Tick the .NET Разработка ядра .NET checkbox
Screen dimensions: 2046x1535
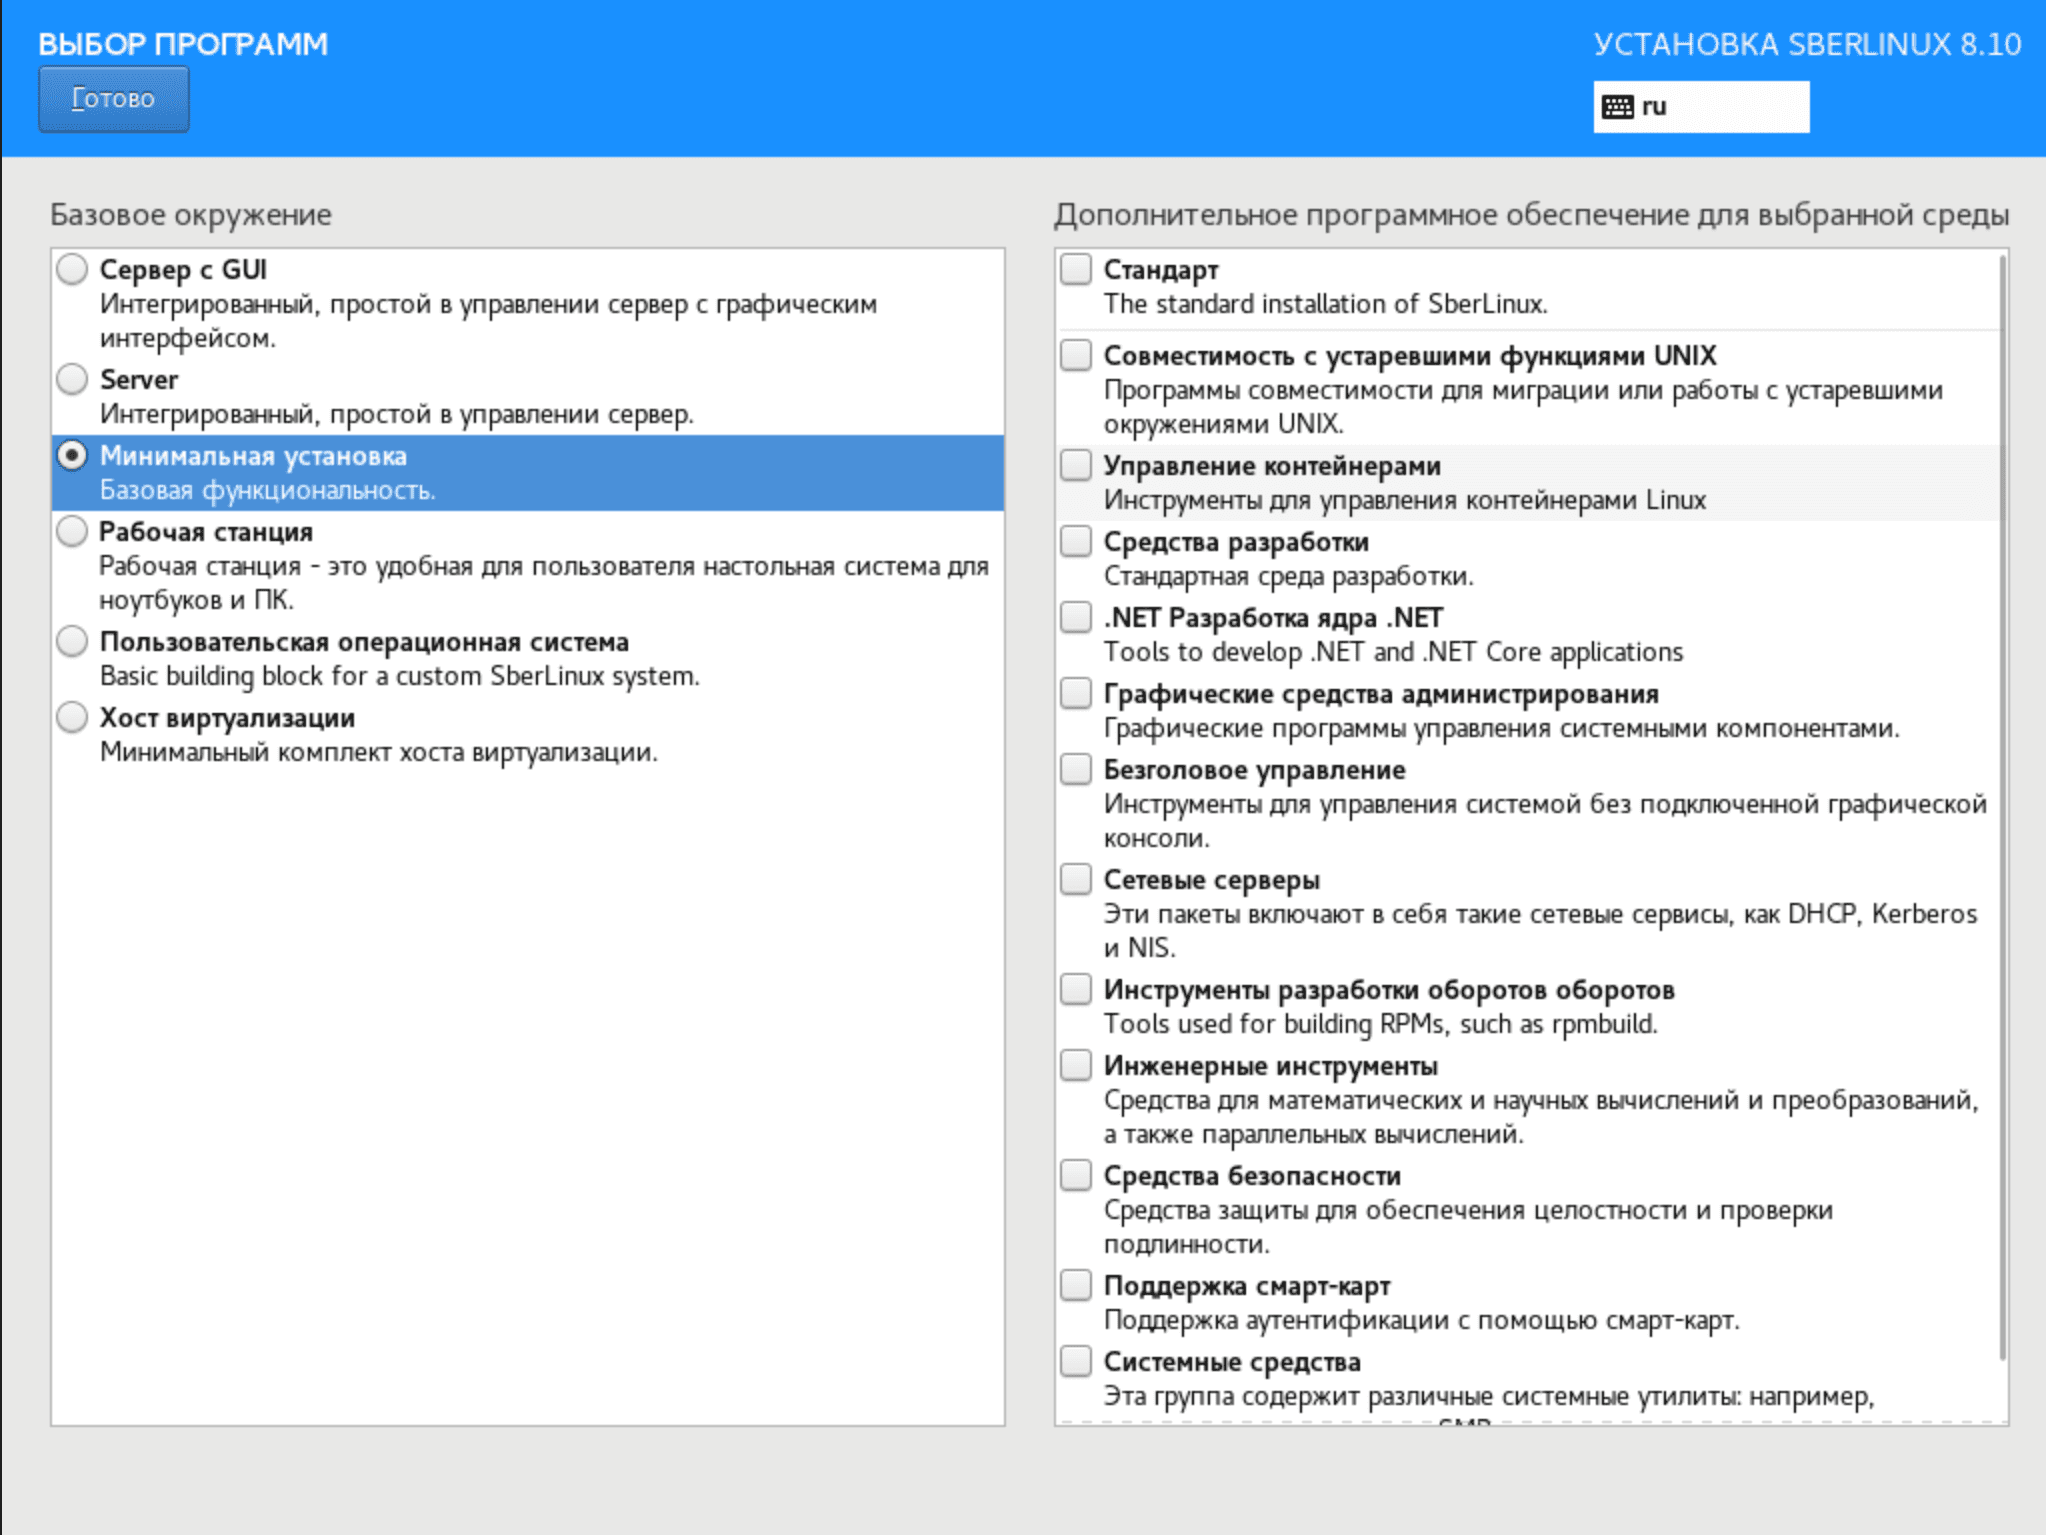tap(1076, 617)
